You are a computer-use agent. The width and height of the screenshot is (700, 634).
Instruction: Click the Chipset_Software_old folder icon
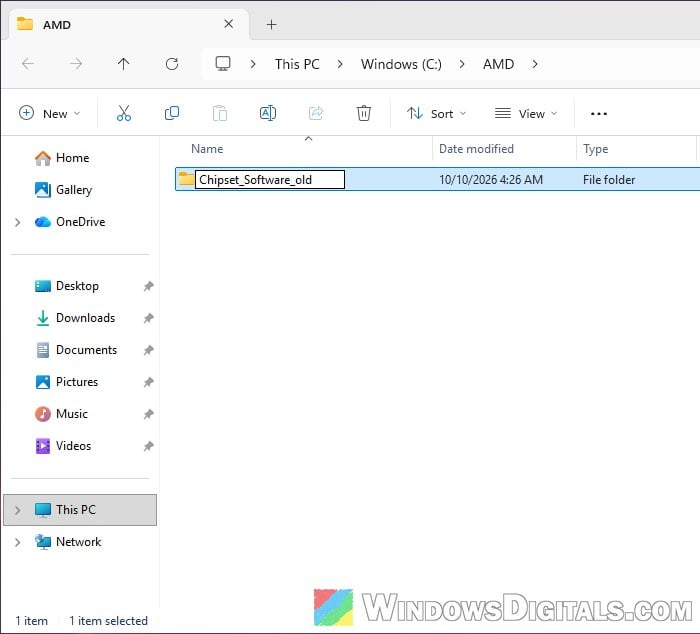tap(186, 179)
